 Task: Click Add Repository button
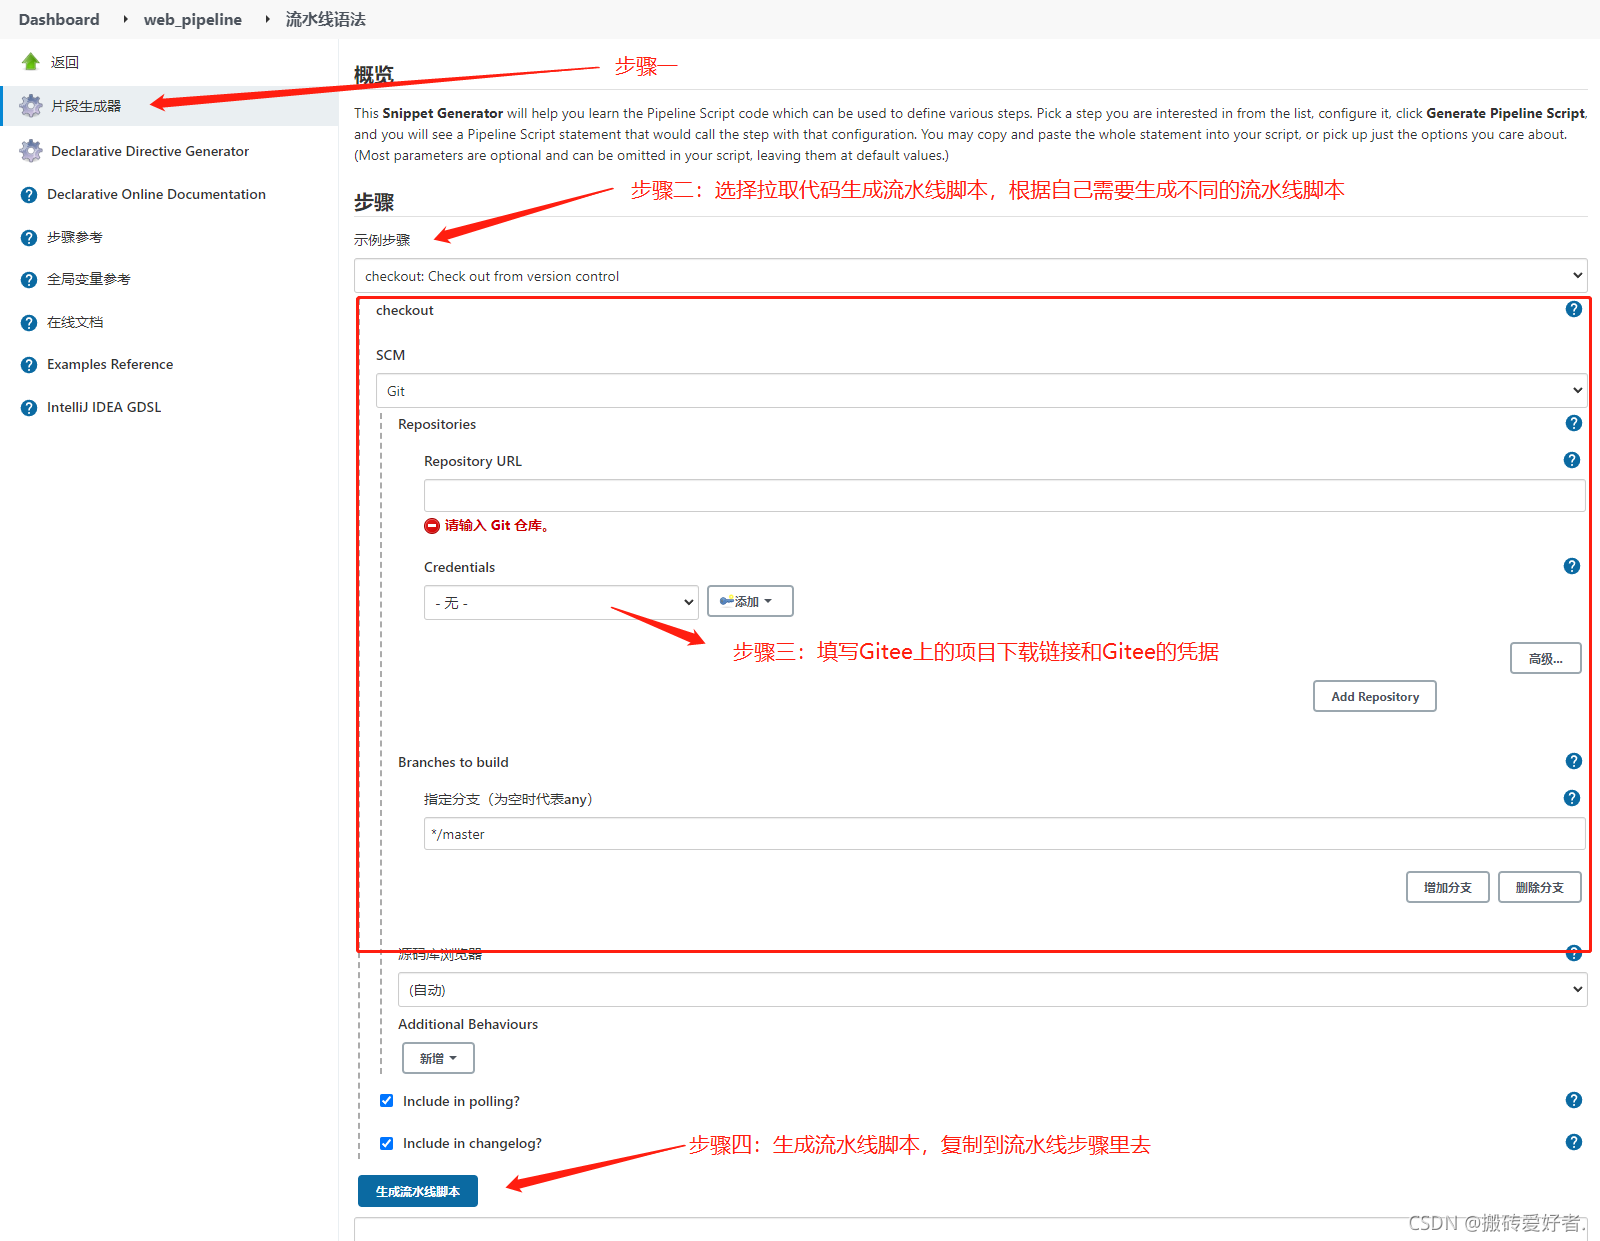[x=1375, y=696]
